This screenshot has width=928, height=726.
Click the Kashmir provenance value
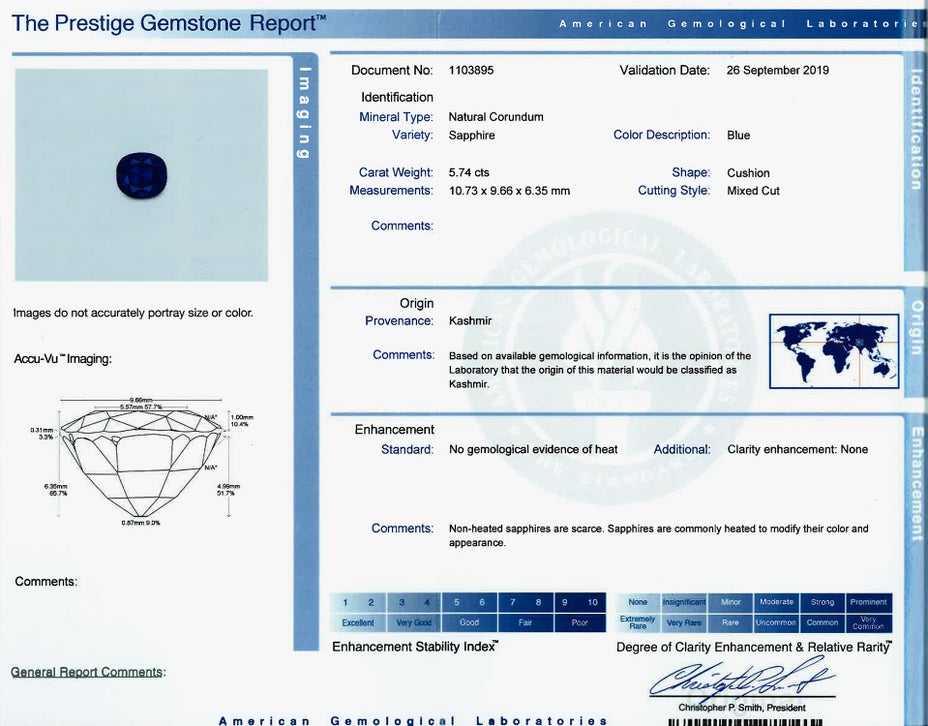click(470, 321)
